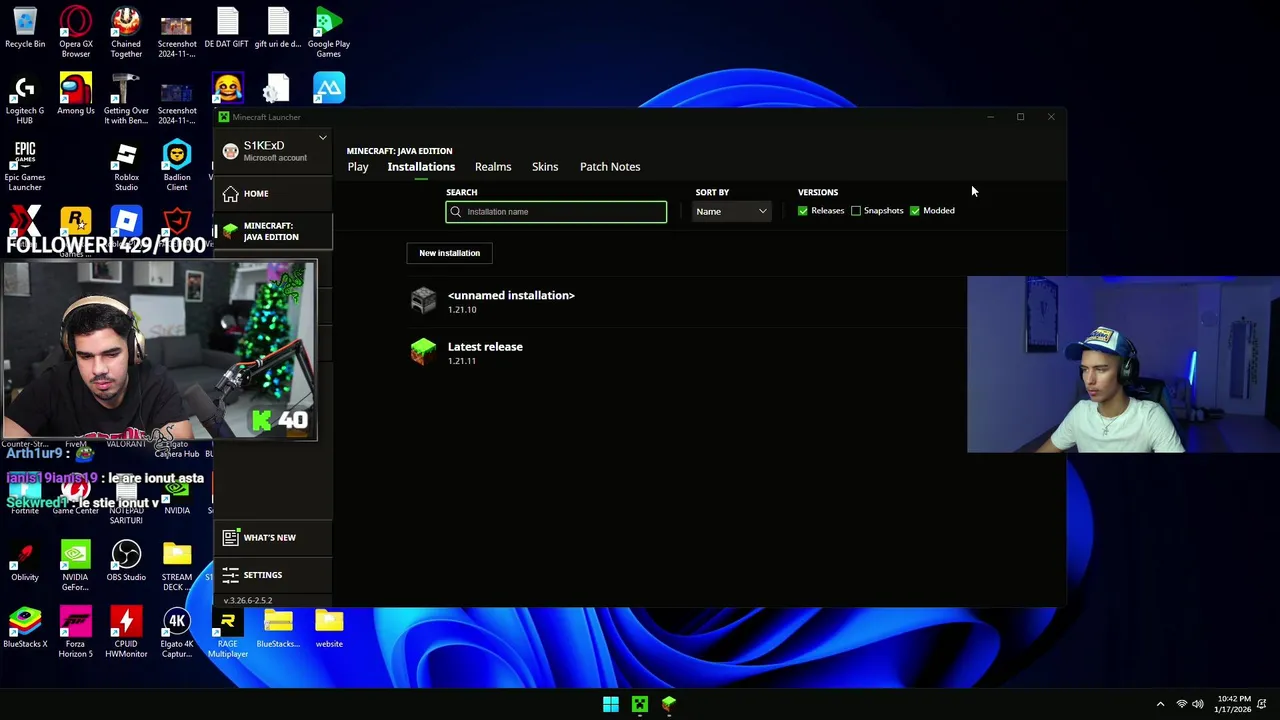1280x720 pixels.
Task: Go to the Skins tab
Action: 545,167
